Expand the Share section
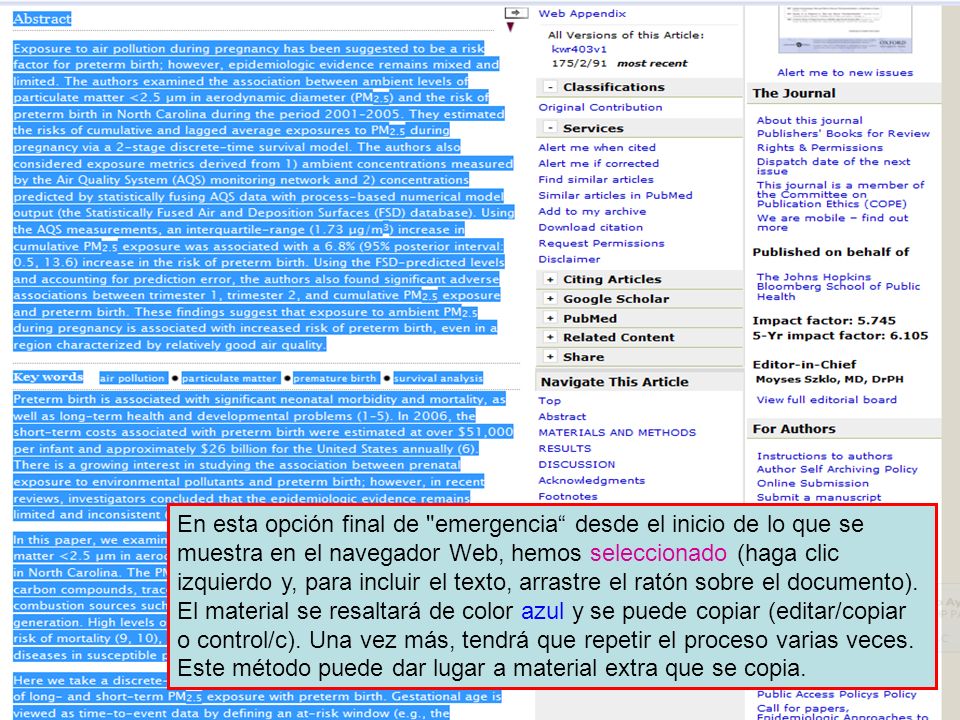The image size is (960, 720). (x=550, y=356)
